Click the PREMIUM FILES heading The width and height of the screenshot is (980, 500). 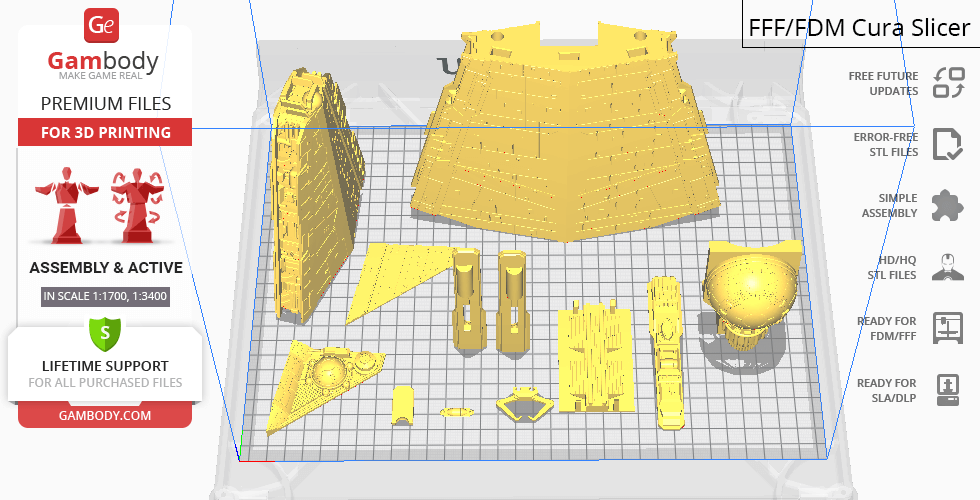pyautogui.click(x=106, y=104)
